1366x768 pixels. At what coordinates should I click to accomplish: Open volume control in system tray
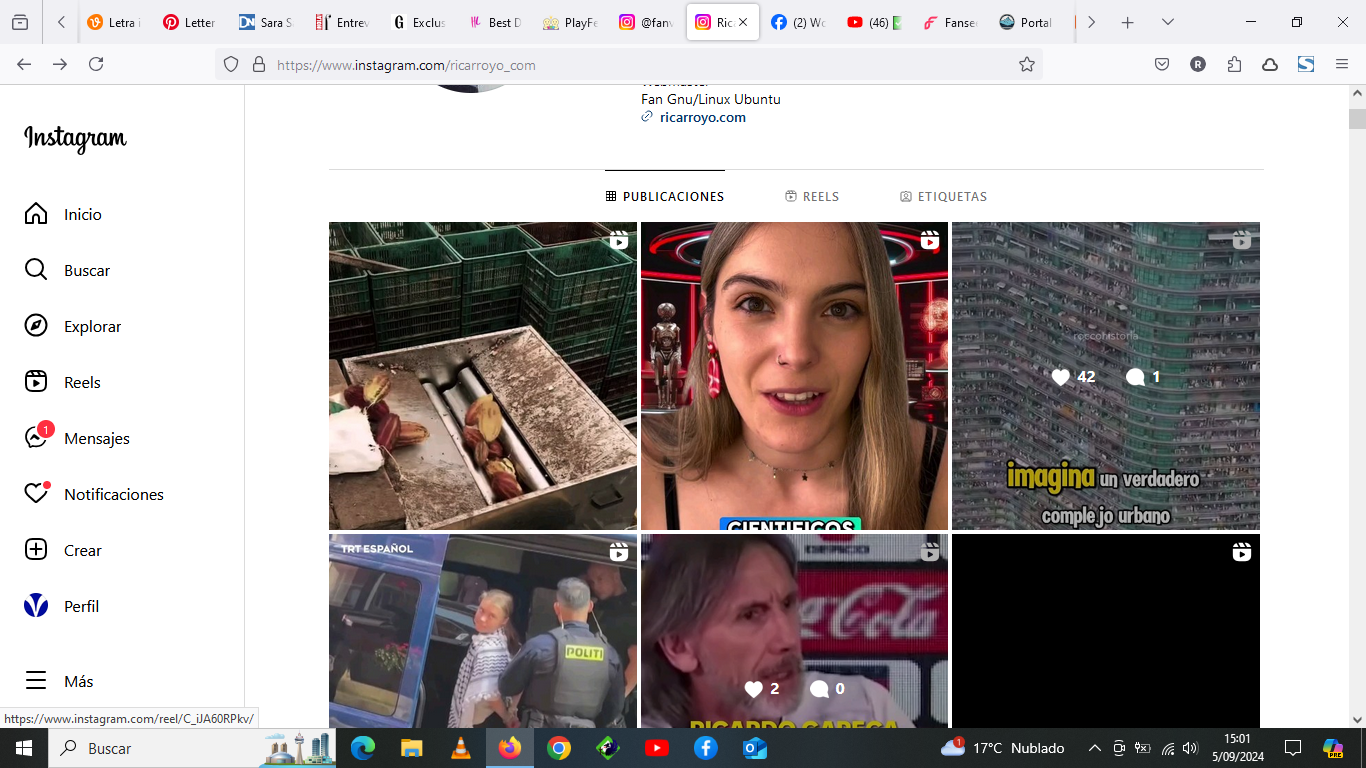pyautogui.click(x=1190, y=748)
